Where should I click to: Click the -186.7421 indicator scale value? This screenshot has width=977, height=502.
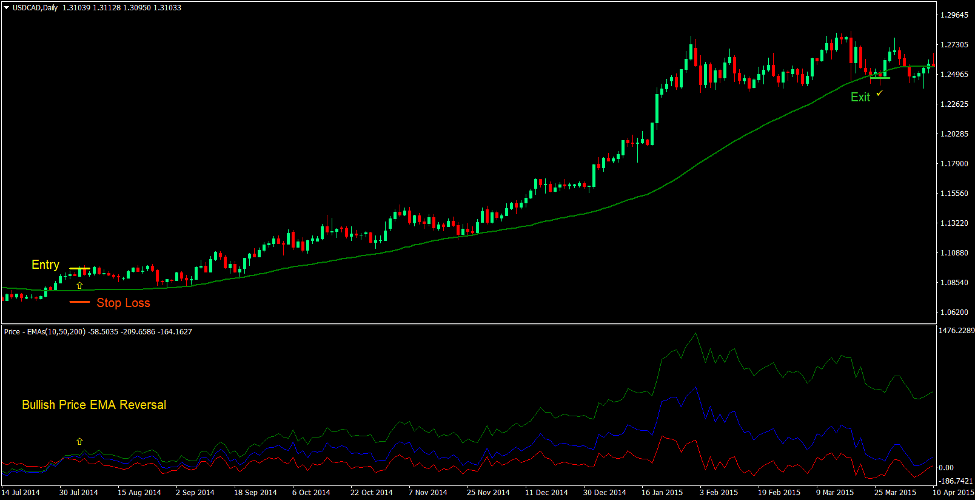pos(956,481)
